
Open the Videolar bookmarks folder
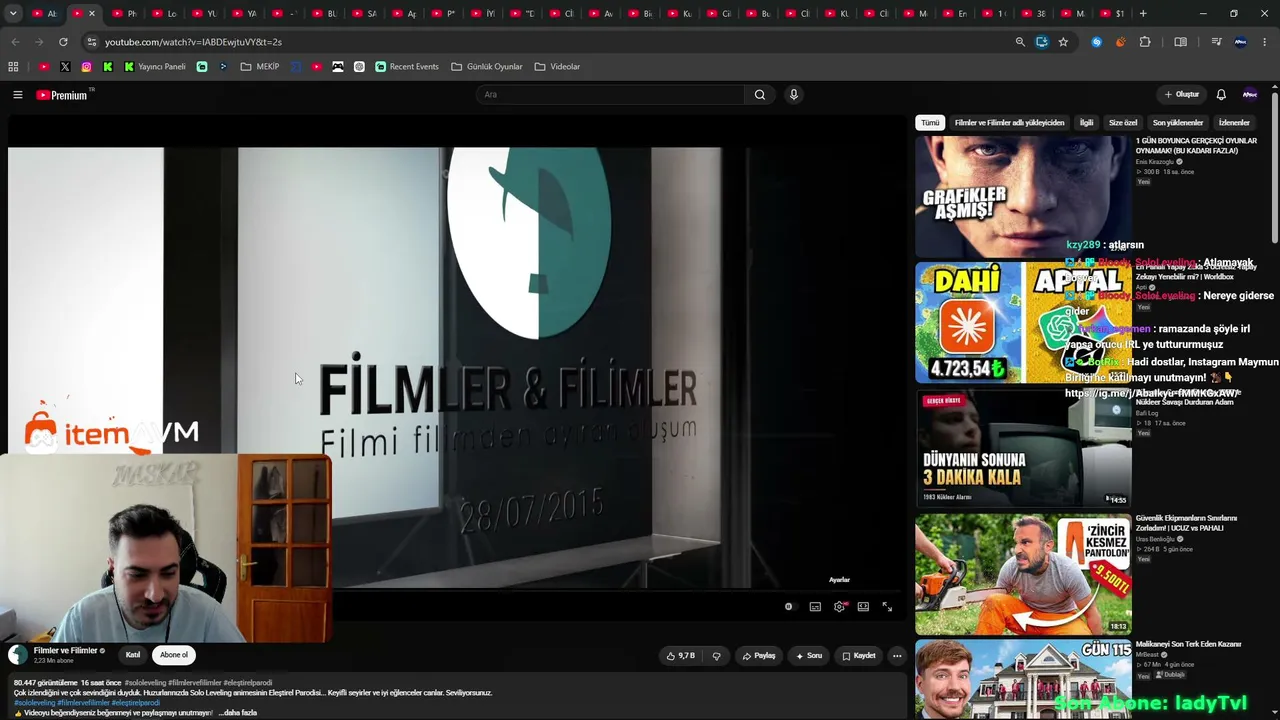[x=557, y=67]
